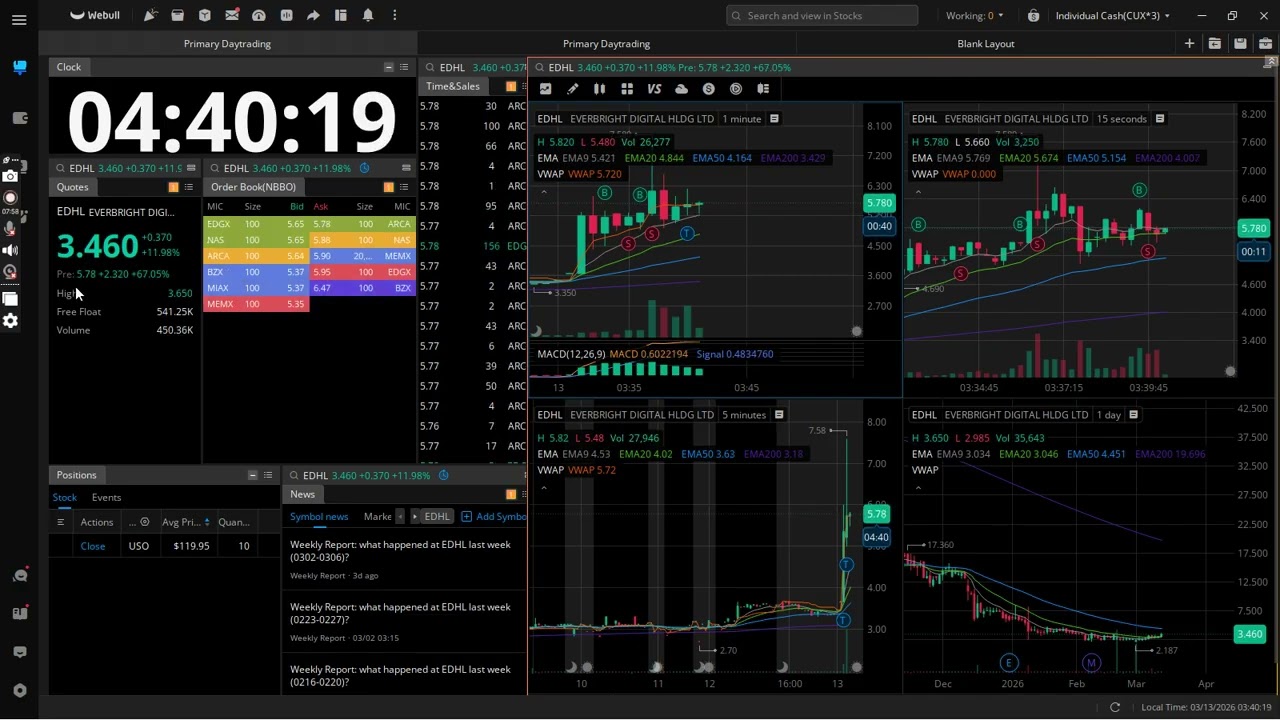Select the EDHL chip in News filter
This screenshot has height=720, width=1280.
click(x=437, y=517)
